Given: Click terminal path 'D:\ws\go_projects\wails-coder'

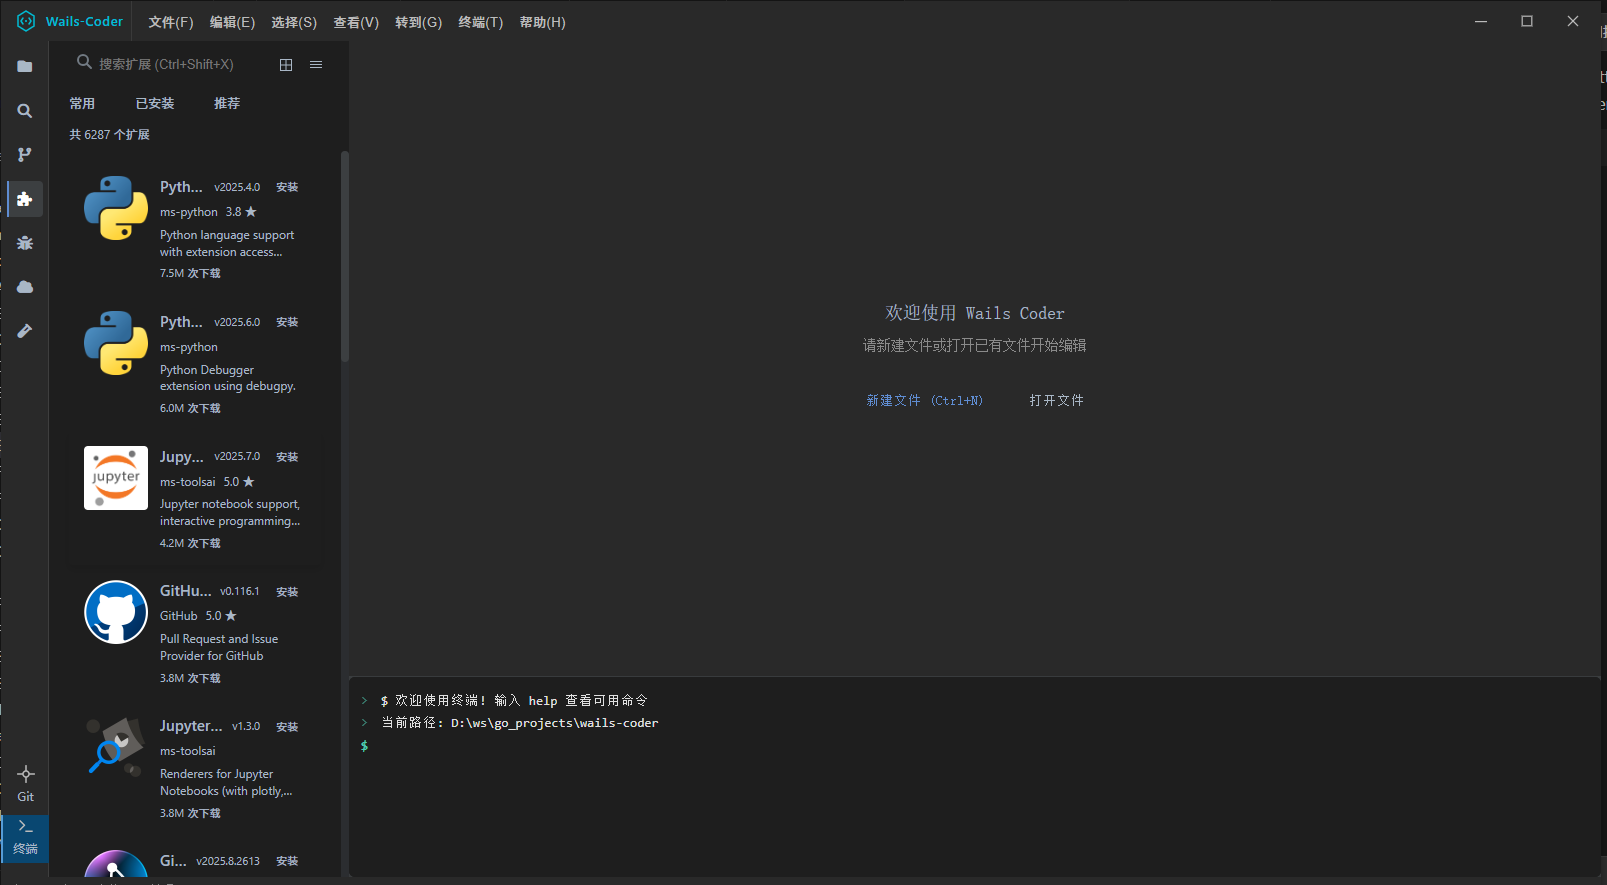Looking at the screenshot, I should point(555,723).
